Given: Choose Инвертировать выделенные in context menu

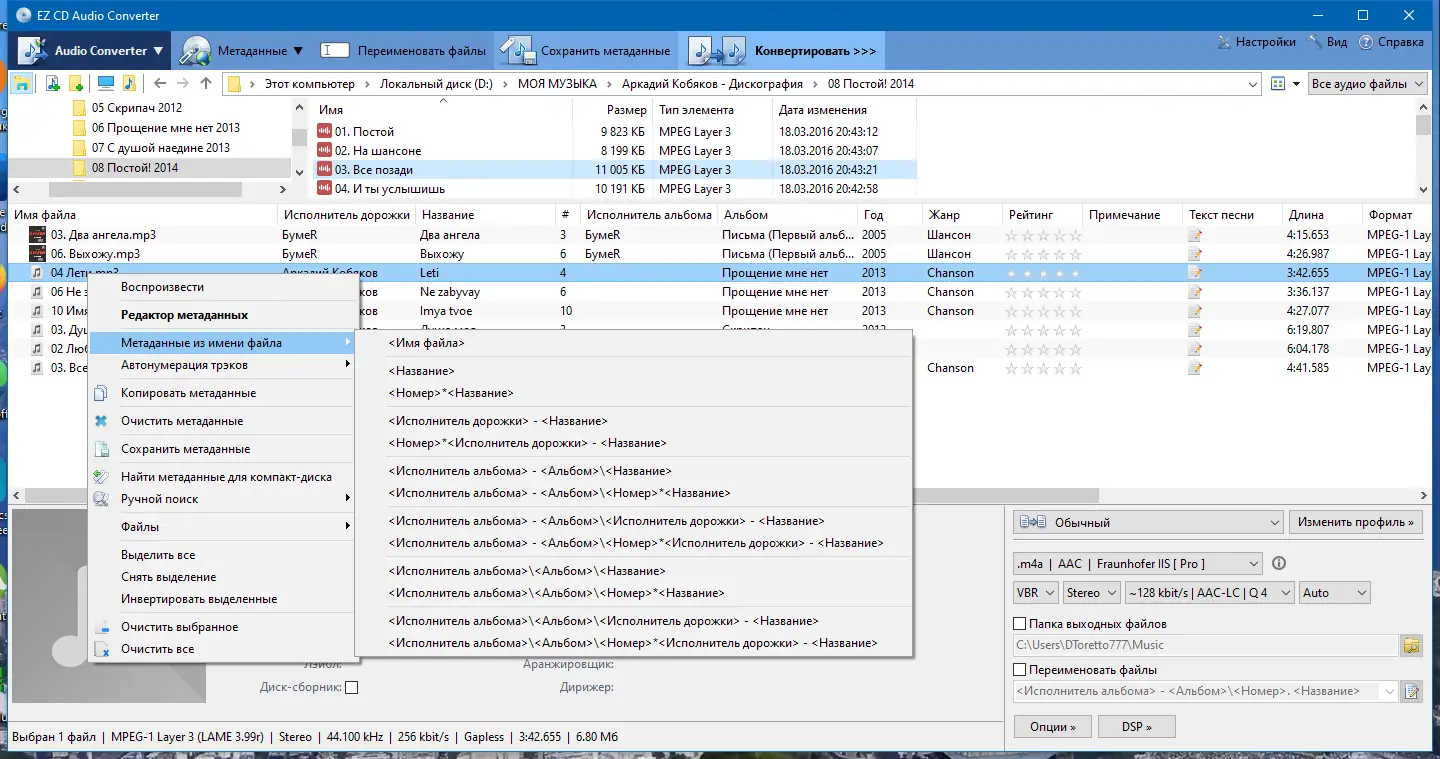Looking at the screenshot, I should (223, 599).
